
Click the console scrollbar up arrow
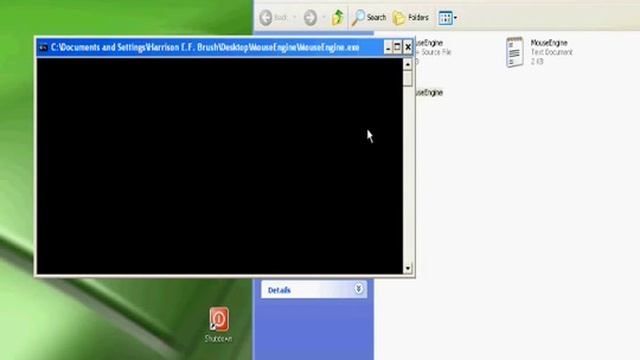pos(407,64)
